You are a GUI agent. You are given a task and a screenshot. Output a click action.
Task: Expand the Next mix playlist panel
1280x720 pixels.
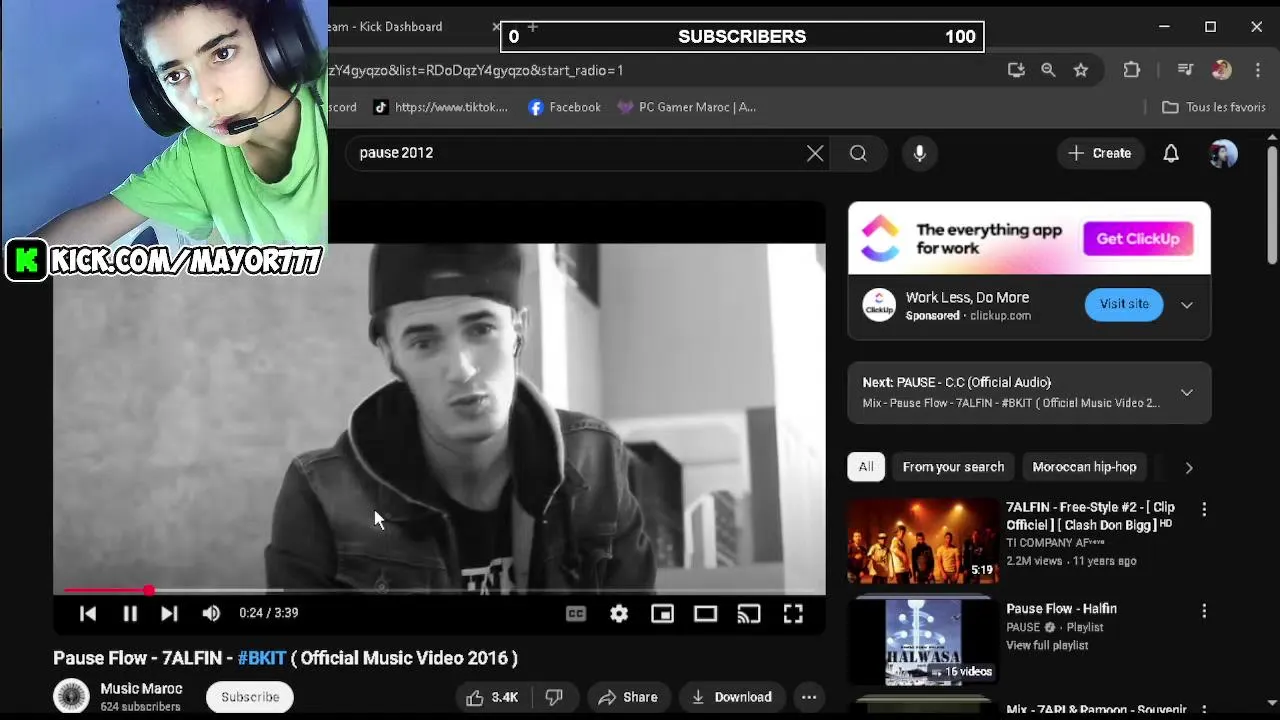pos(1187,393)
